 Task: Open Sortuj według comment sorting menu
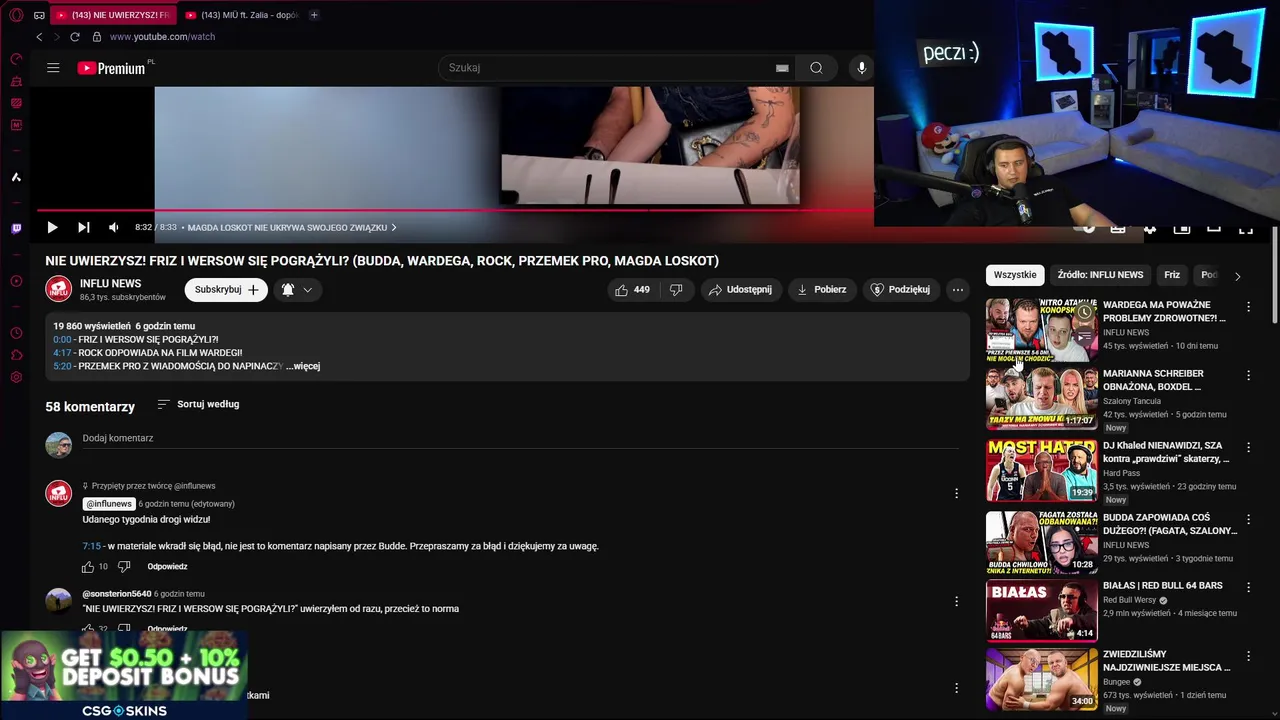[198, 404]
